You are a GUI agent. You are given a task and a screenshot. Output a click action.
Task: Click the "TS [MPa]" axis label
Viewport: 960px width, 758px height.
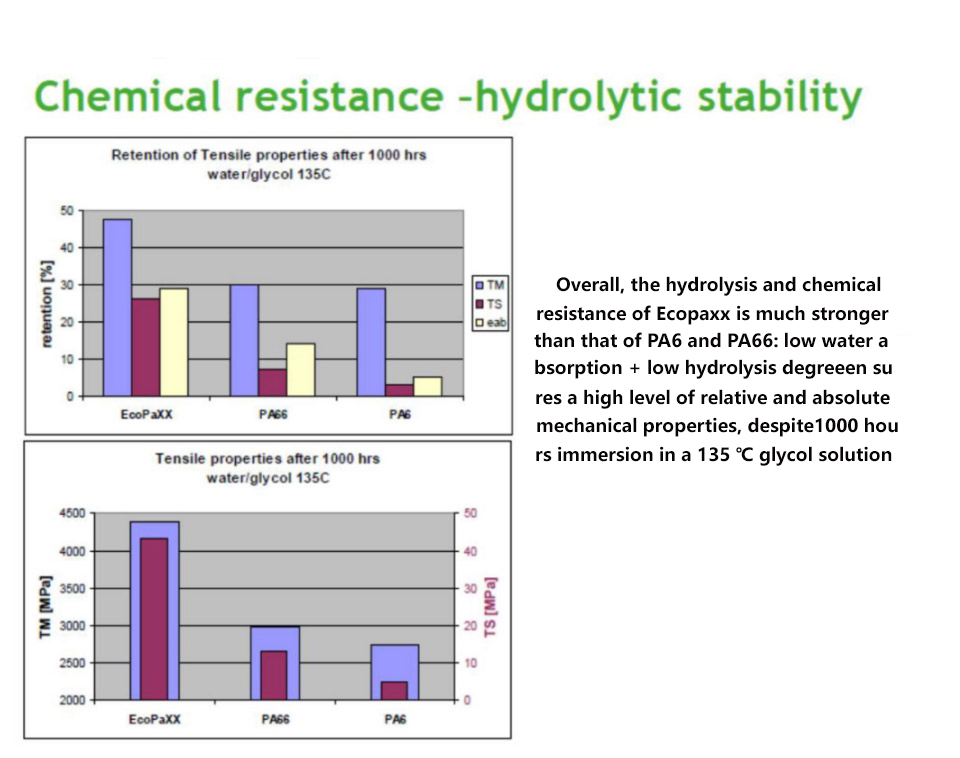(x=490, y=607)
